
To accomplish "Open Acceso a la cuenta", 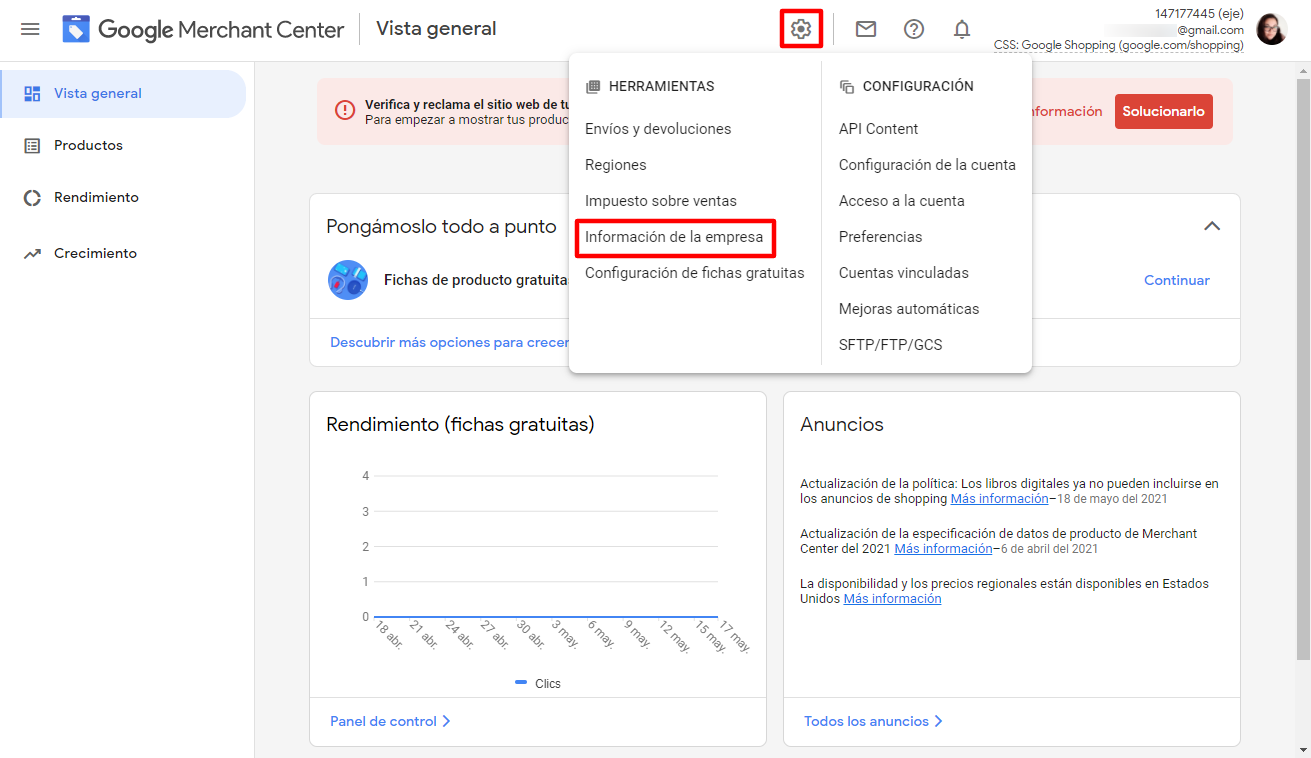I will [x=902, y=201].
